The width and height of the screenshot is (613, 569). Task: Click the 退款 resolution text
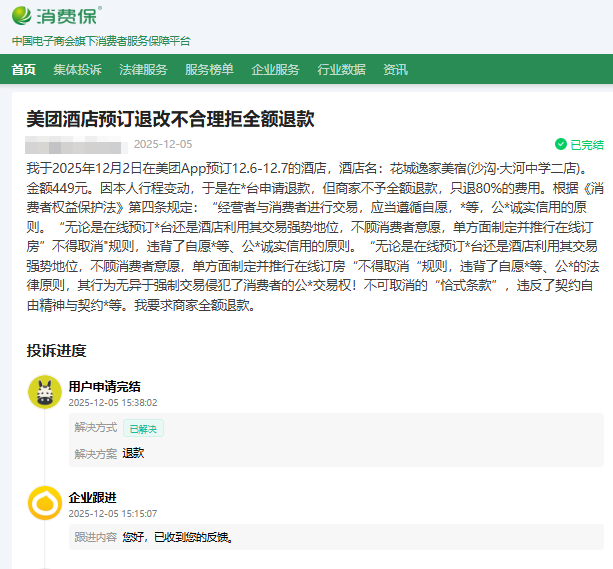click(133, 452)
